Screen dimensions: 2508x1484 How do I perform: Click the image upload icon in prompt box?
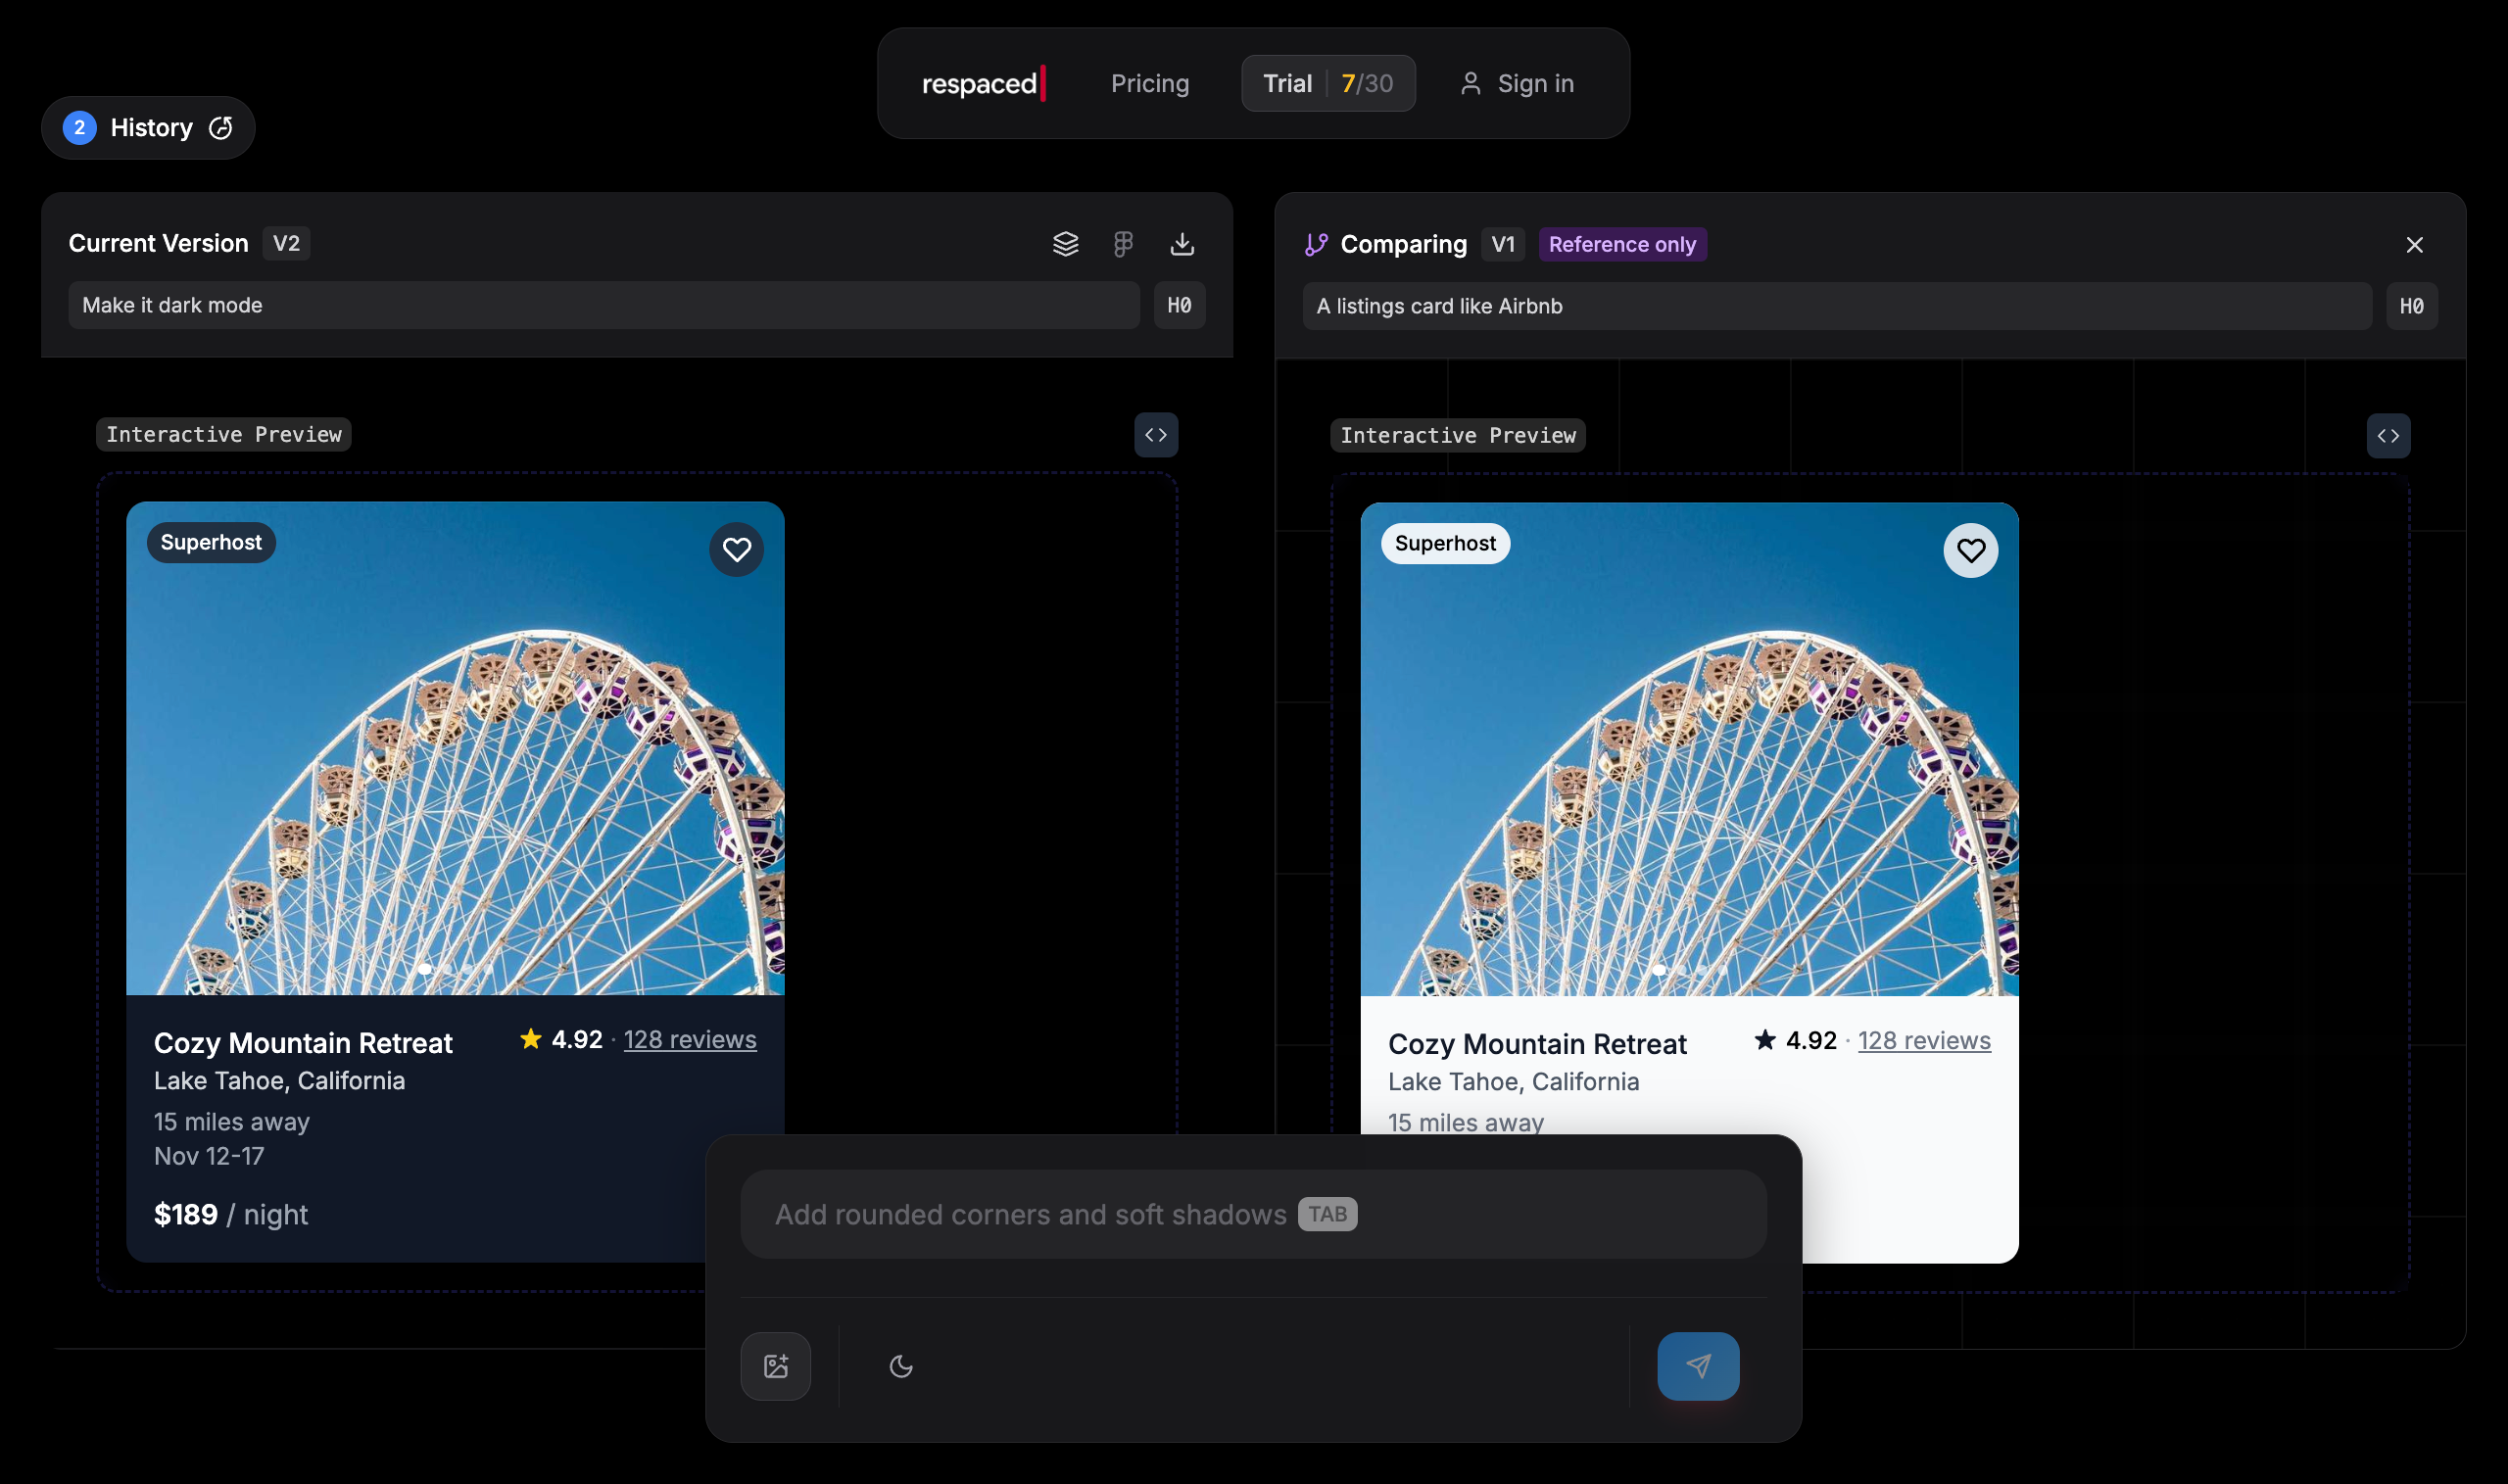click(776, 1366)
